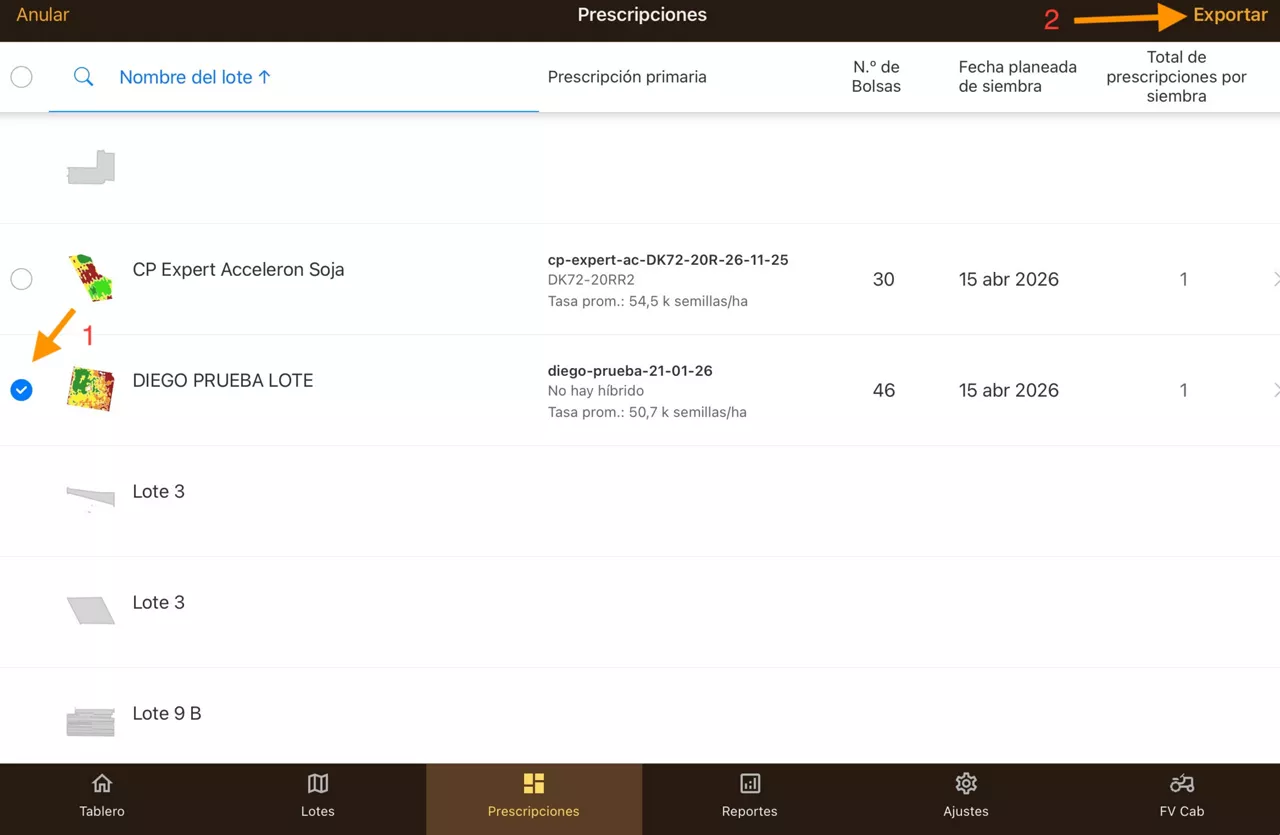The image size is (1280, 835).
Task: Open the Ajustes gear icon
Action: 965,783
